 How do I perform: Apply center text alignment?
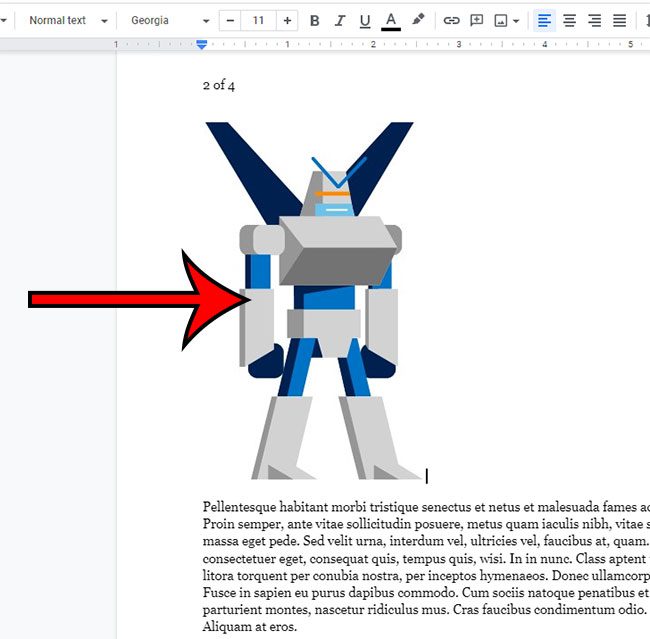[569, 20]
